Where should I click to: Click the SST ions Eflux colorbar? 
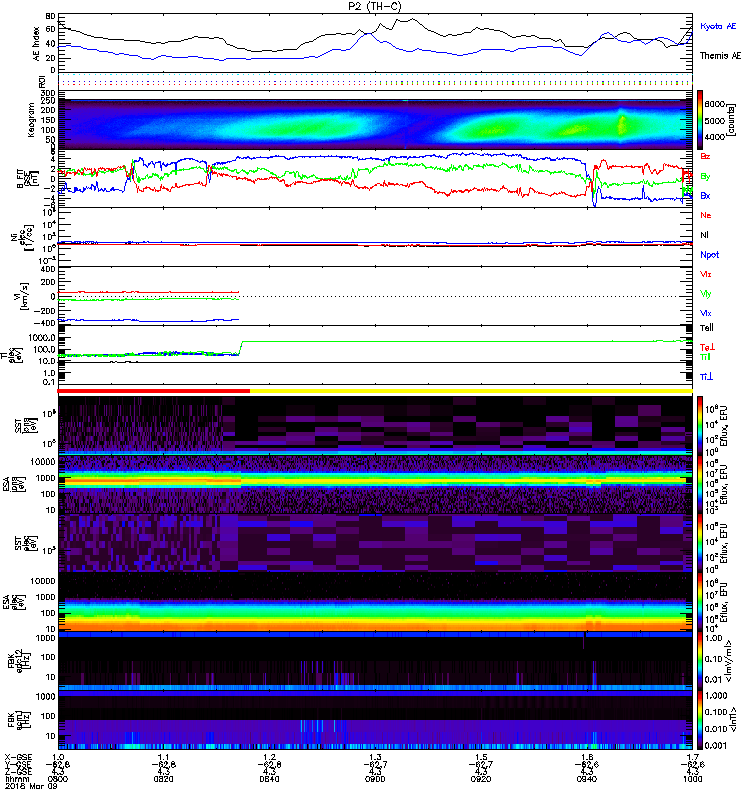[700, 425]
